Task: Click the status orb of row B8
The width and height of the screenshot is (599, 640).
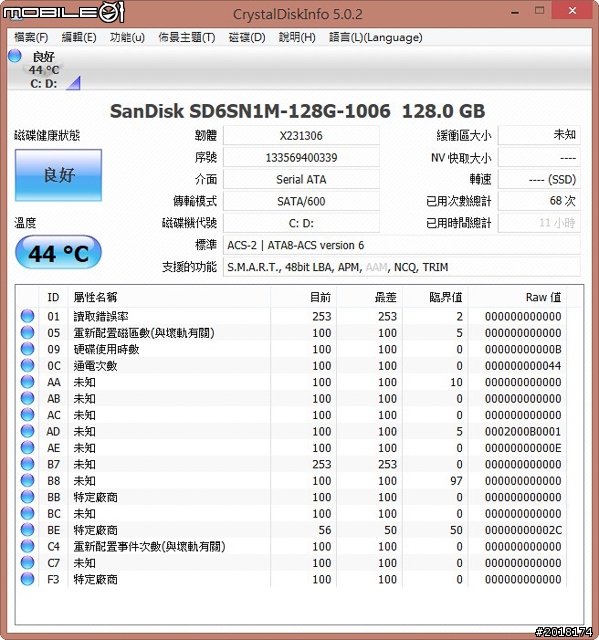Action: [x=27, y=480]
